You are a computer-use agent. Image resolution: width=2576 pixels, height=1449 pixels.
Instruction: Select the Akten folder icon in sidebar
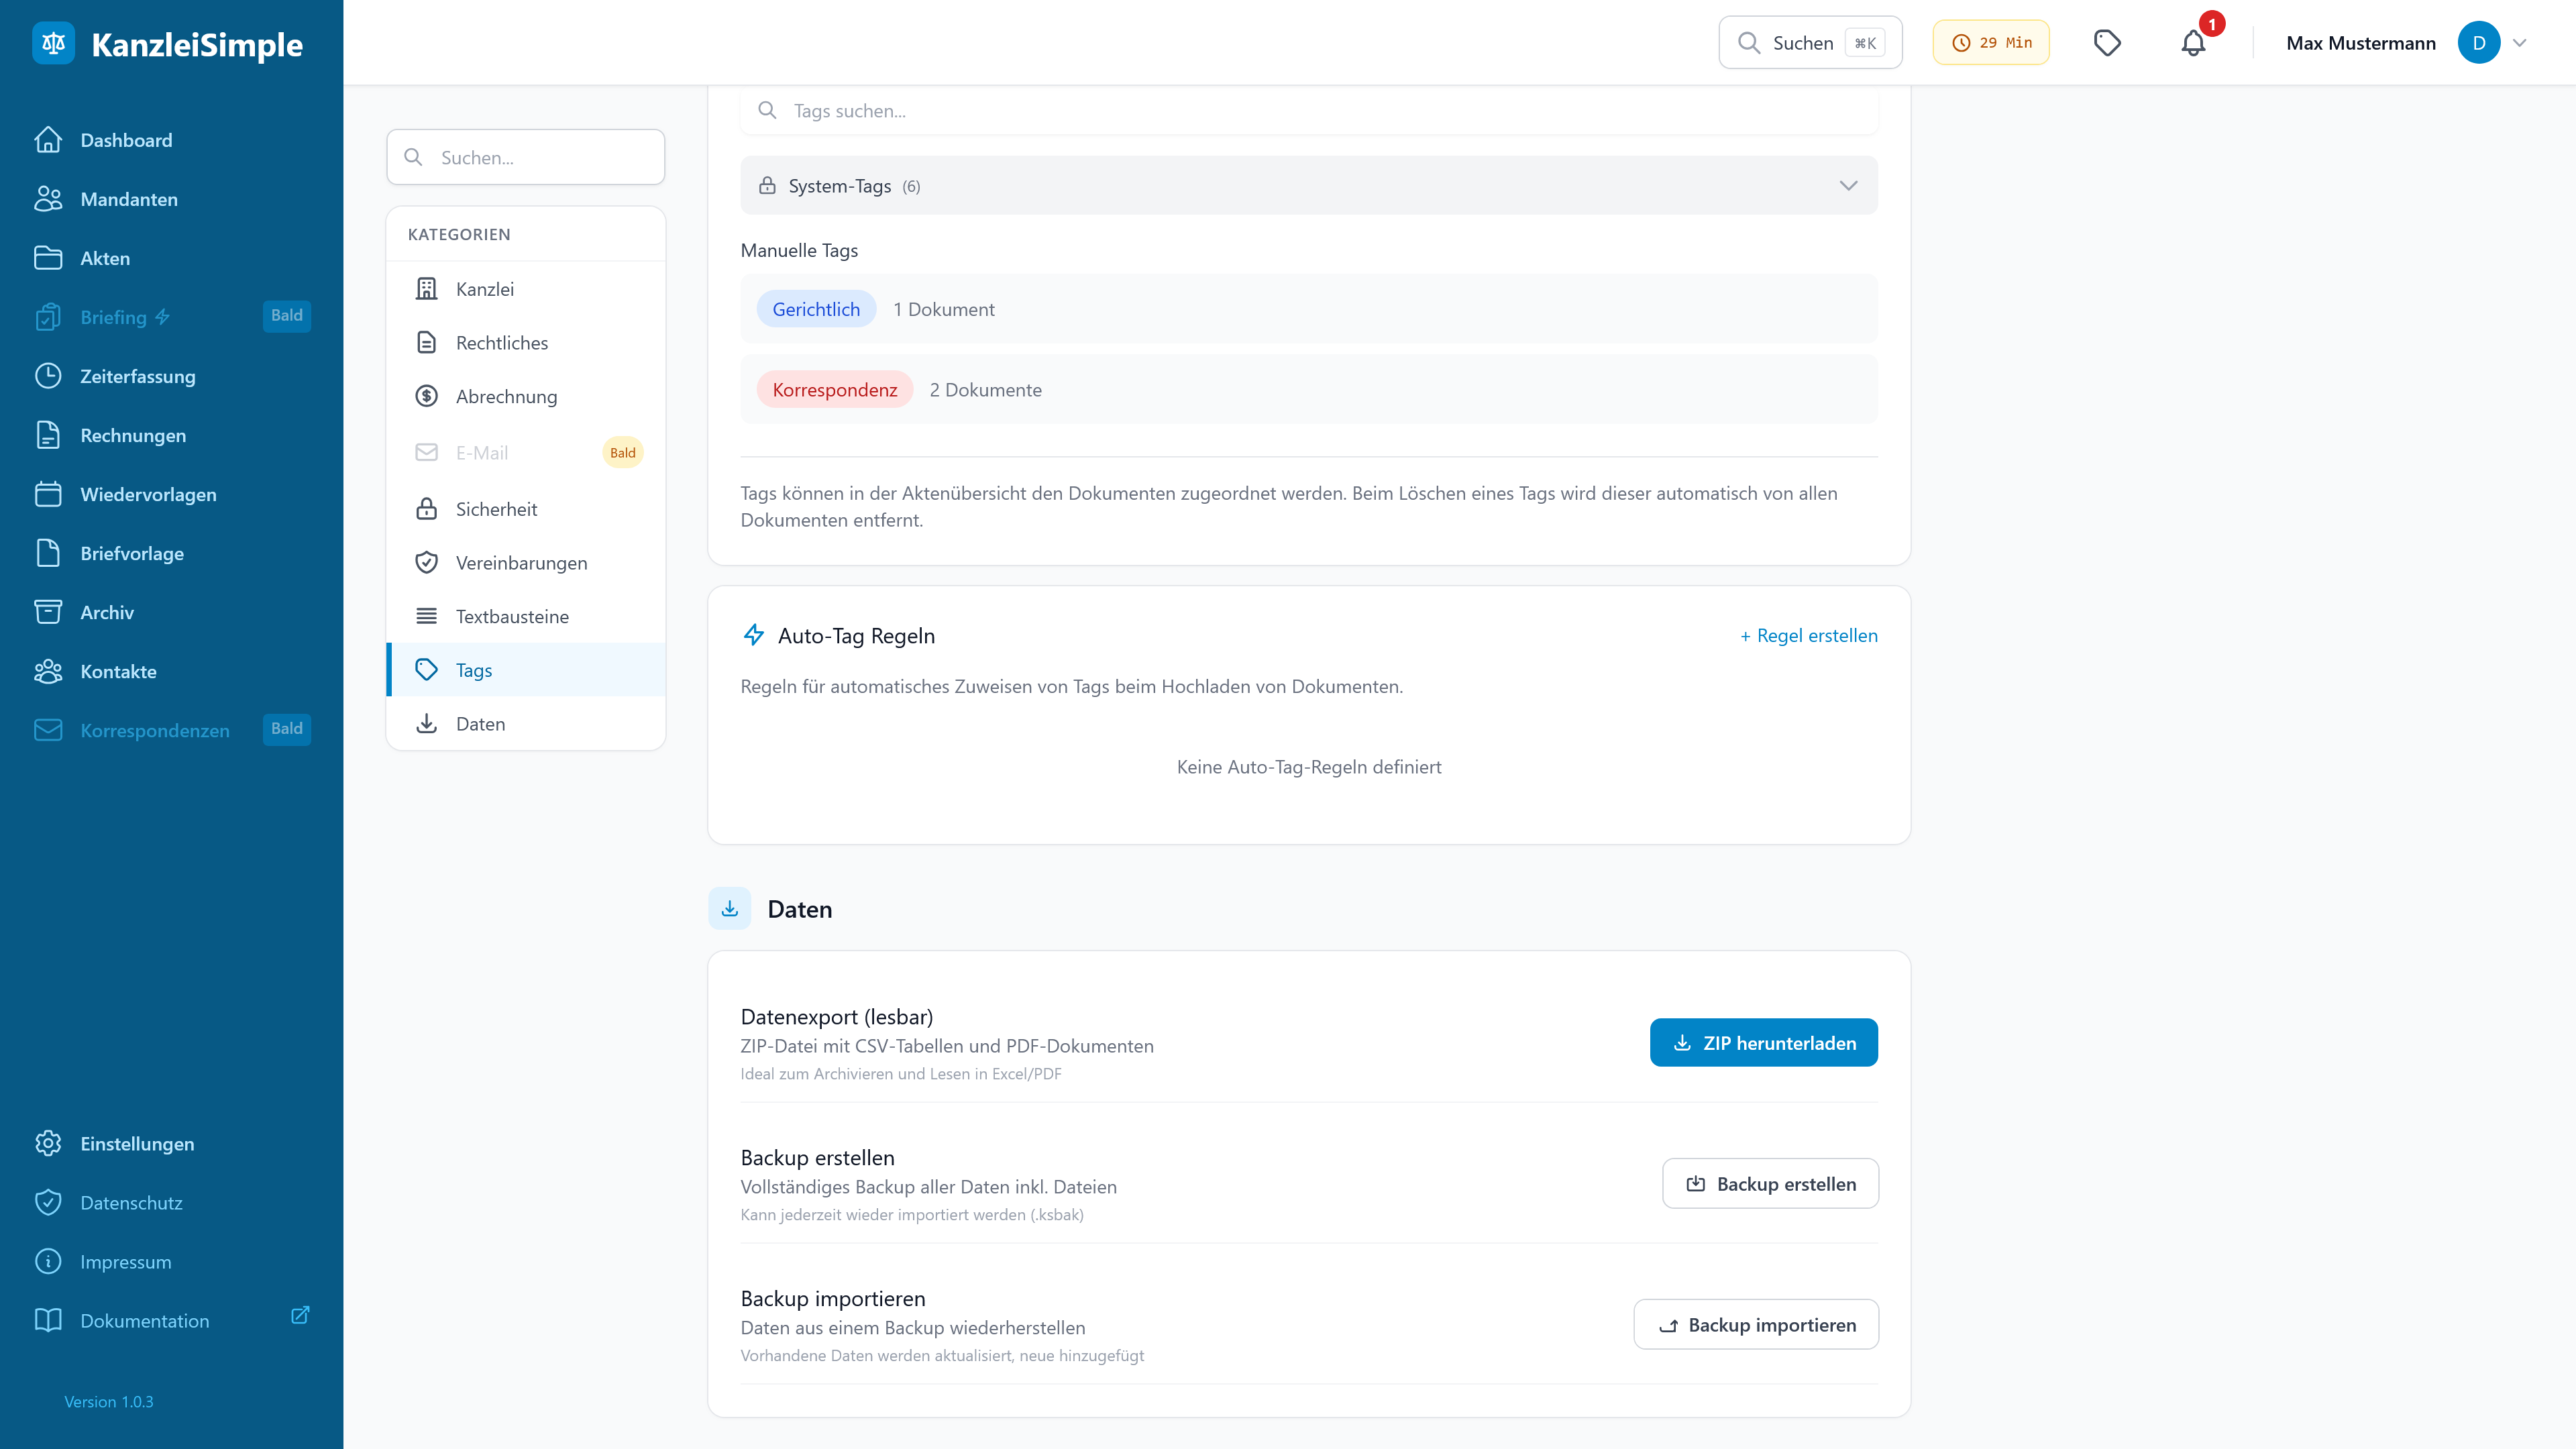tap(49, 257)
